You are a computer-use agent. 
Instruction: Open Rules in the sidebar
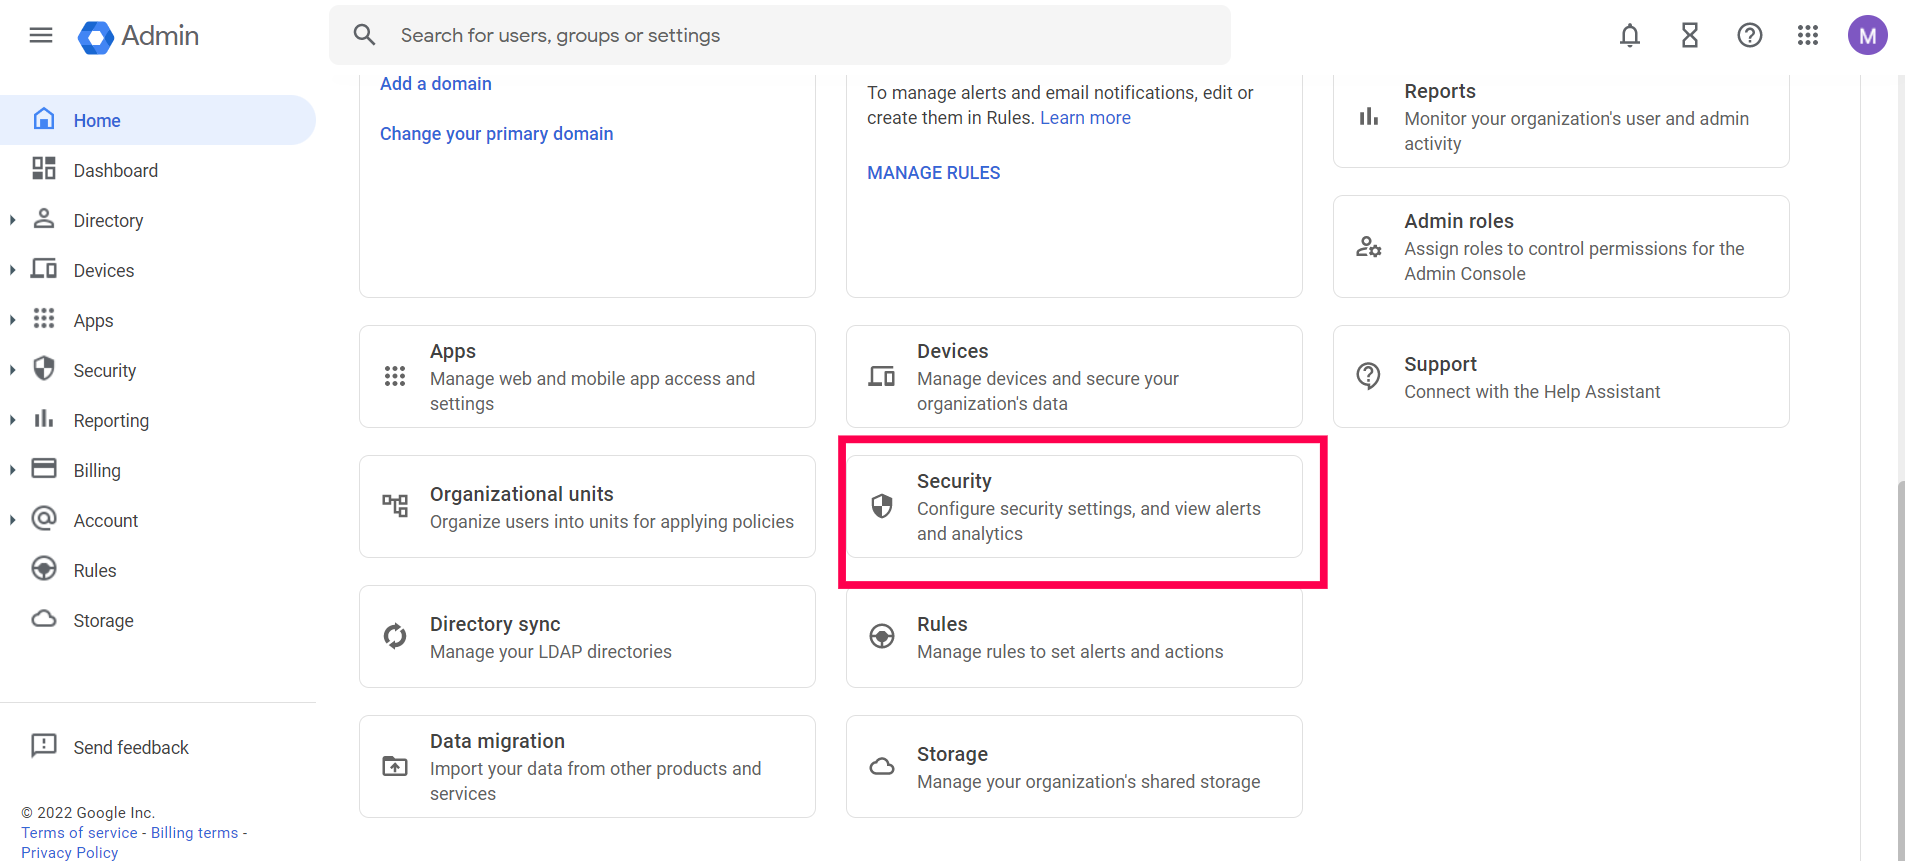coord(95,571)
